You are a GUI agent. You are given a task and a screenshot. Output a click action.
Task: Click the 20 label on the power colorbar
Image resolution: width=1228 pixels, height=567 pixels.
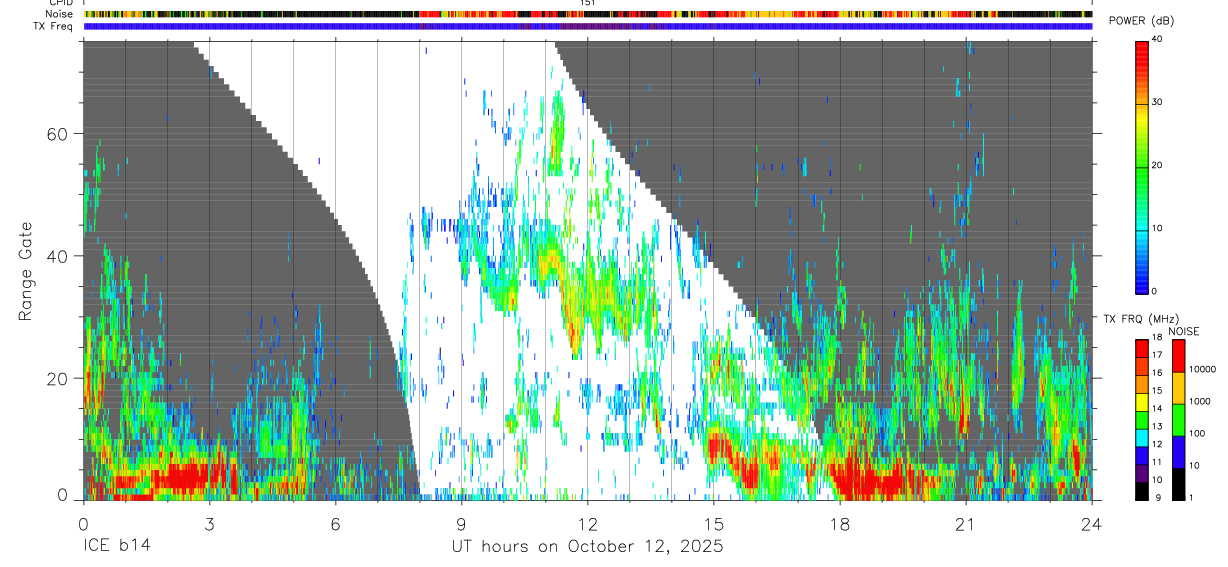[x=1158, y=166]
